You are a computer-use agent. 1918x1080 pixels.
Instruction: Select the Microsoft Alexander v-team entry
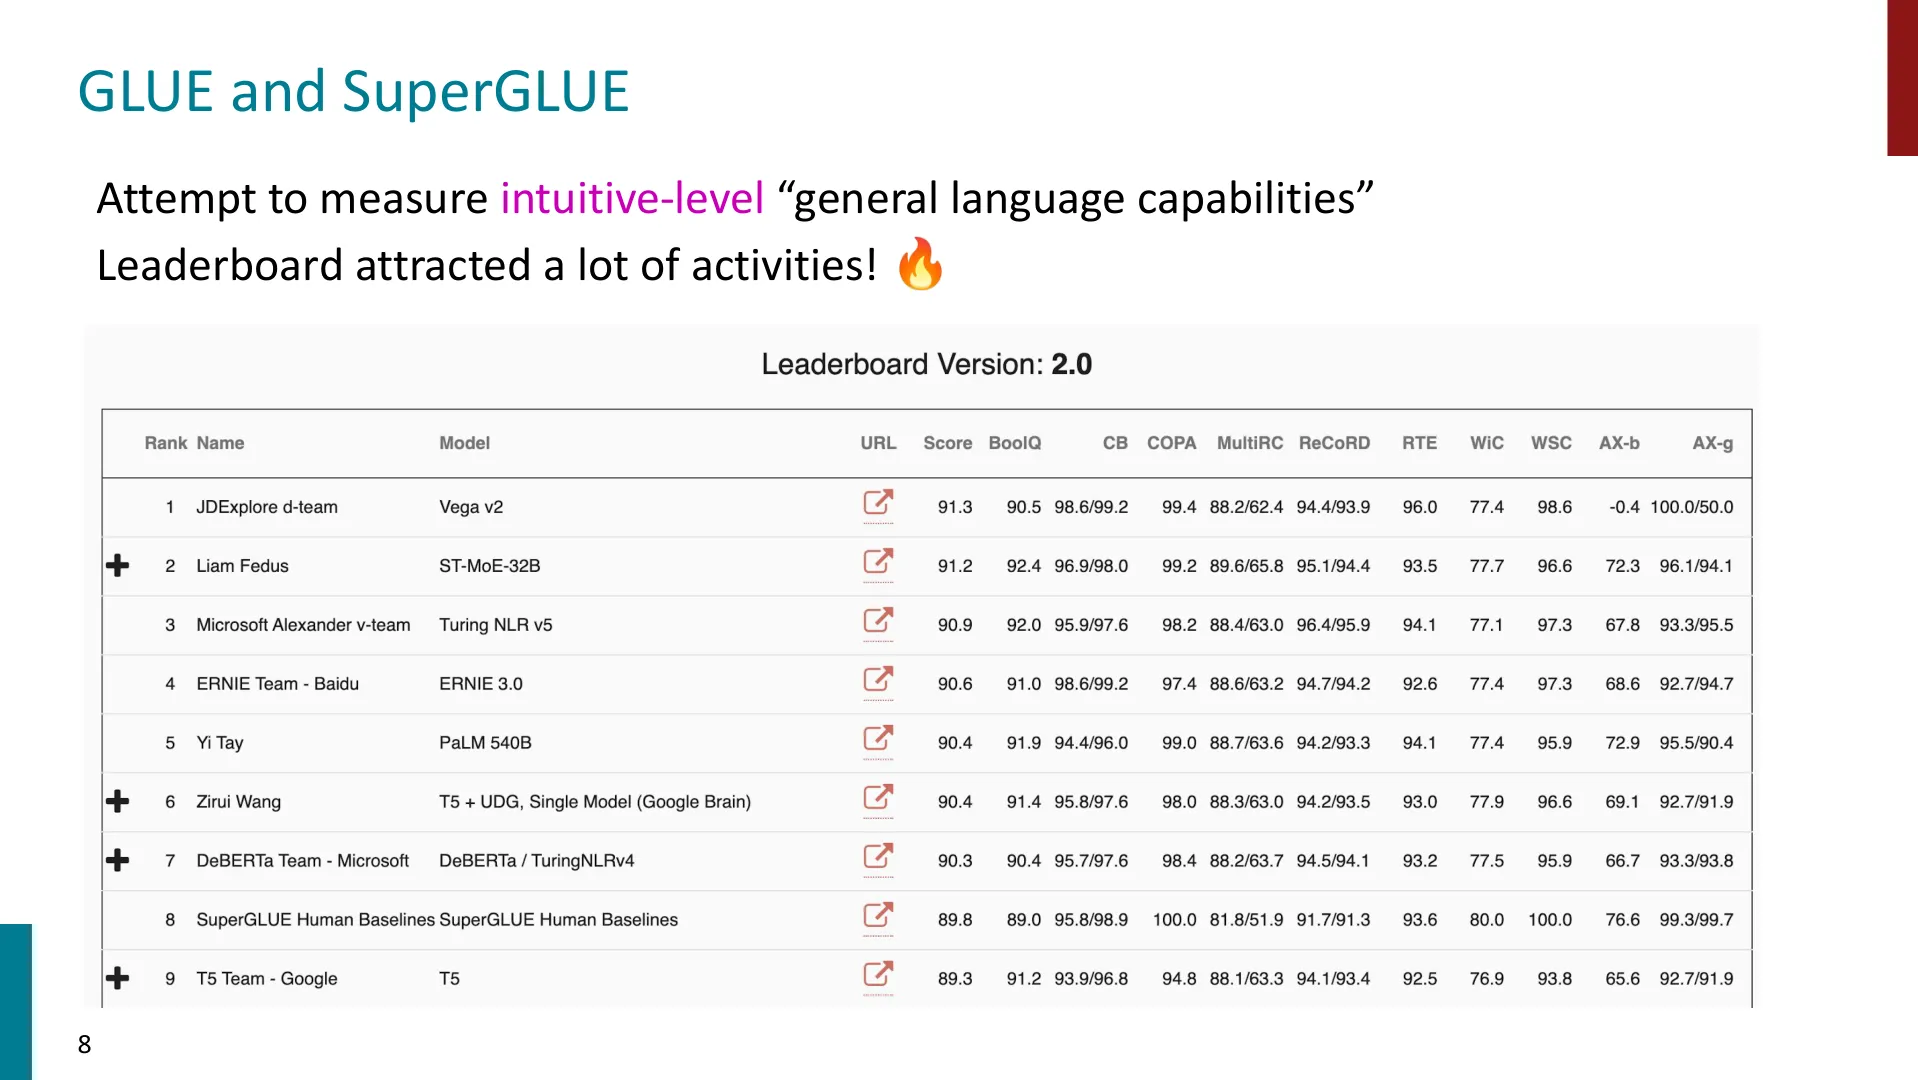303,625
